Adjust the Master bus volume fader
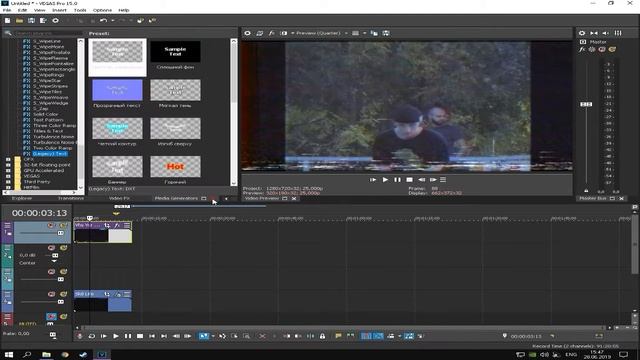The height and width of the screenshot is (360, 640). pyautogui.click(x=586, y=104)
